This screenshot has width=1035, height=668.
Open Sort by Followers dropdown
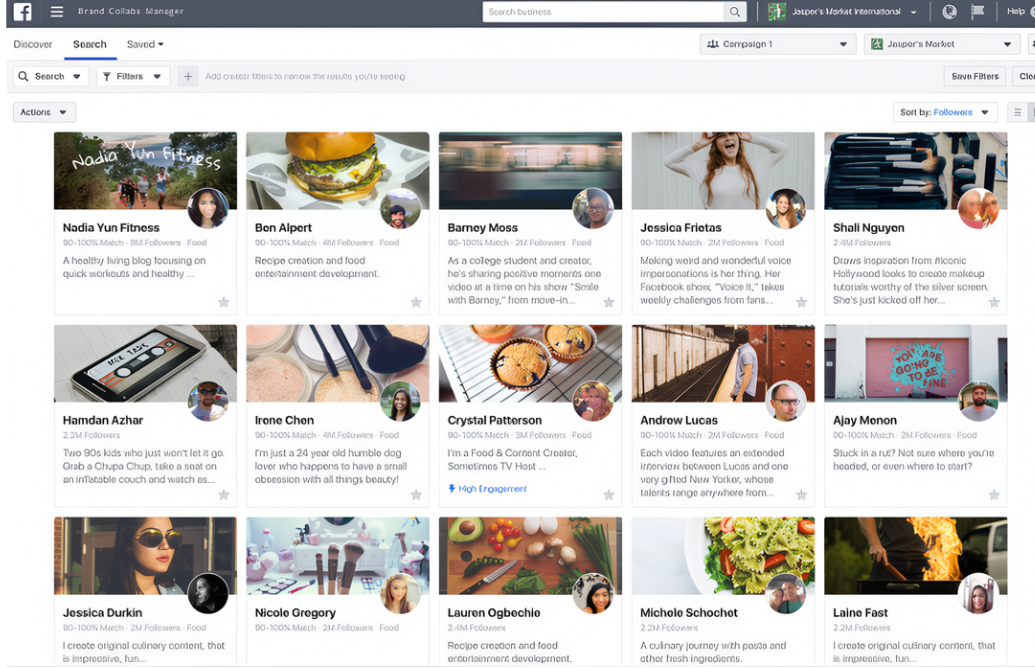coord(944,112)
